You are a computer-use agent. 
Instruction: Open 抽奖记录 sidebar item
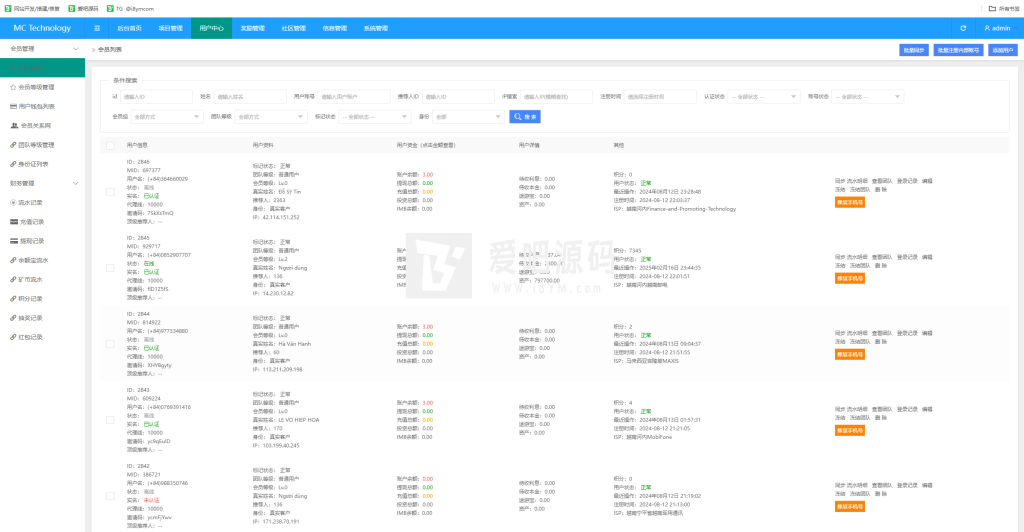point(42,318)
